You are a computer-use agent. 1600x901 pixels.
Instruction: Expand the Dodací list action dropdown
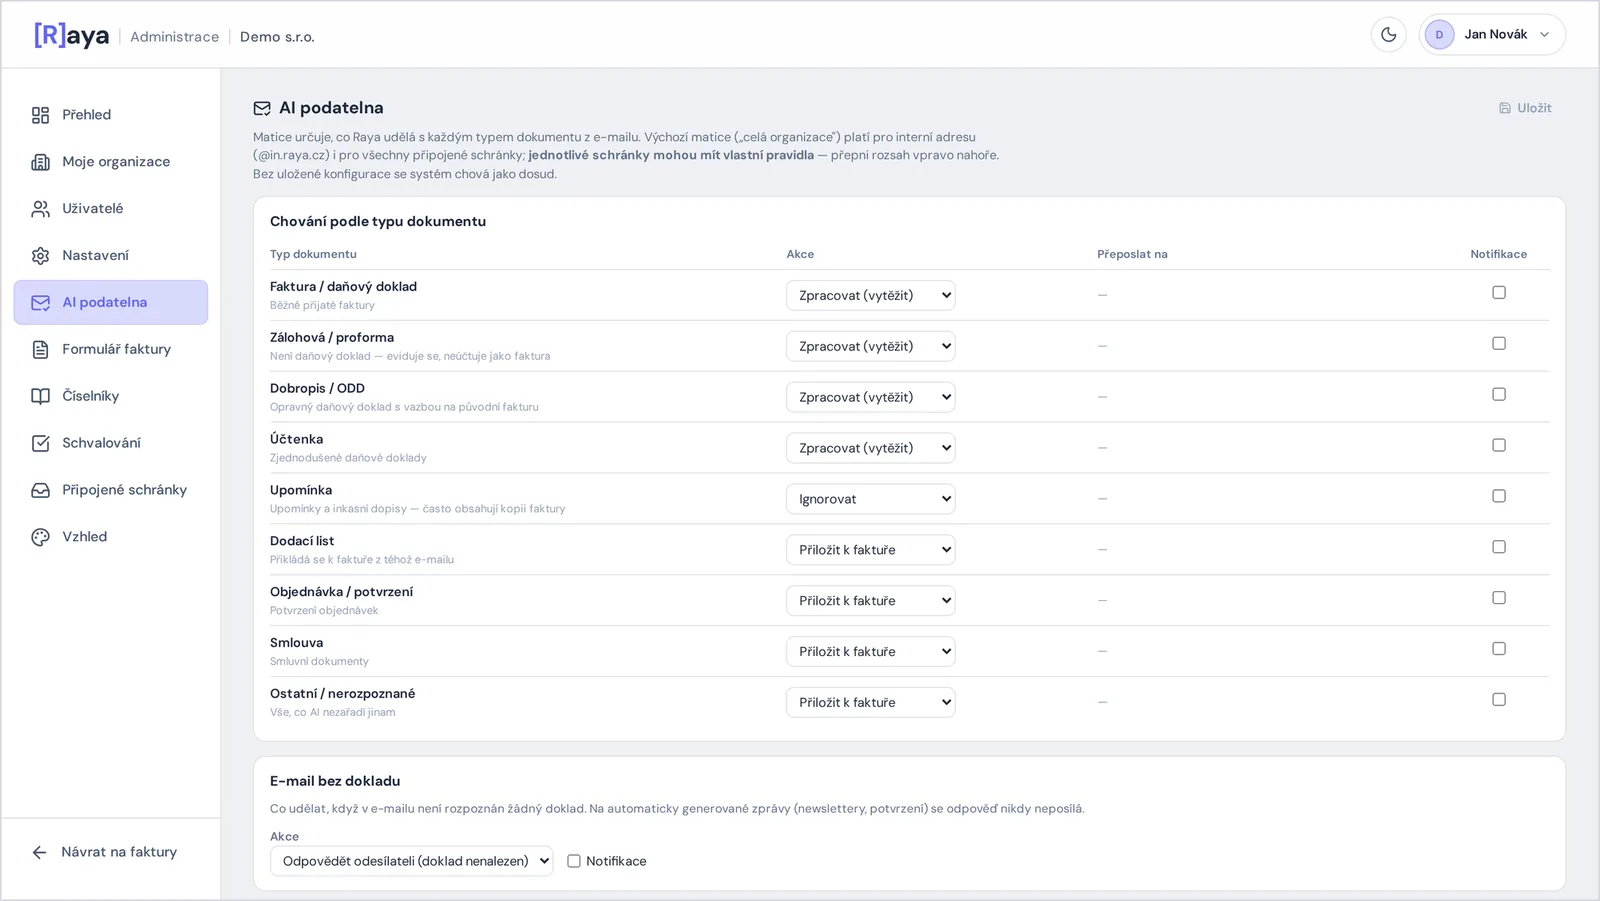point(870,550)
